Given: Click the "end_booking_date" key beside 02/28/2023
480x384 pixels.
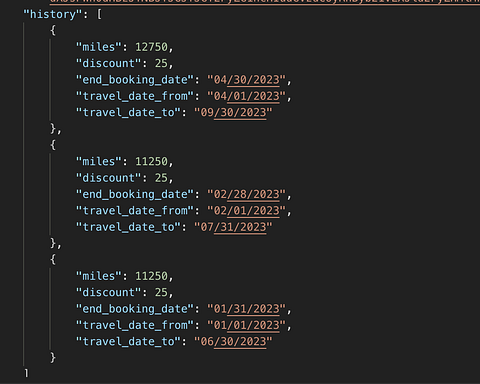Looking at the screenshot, I should [135, 195].
